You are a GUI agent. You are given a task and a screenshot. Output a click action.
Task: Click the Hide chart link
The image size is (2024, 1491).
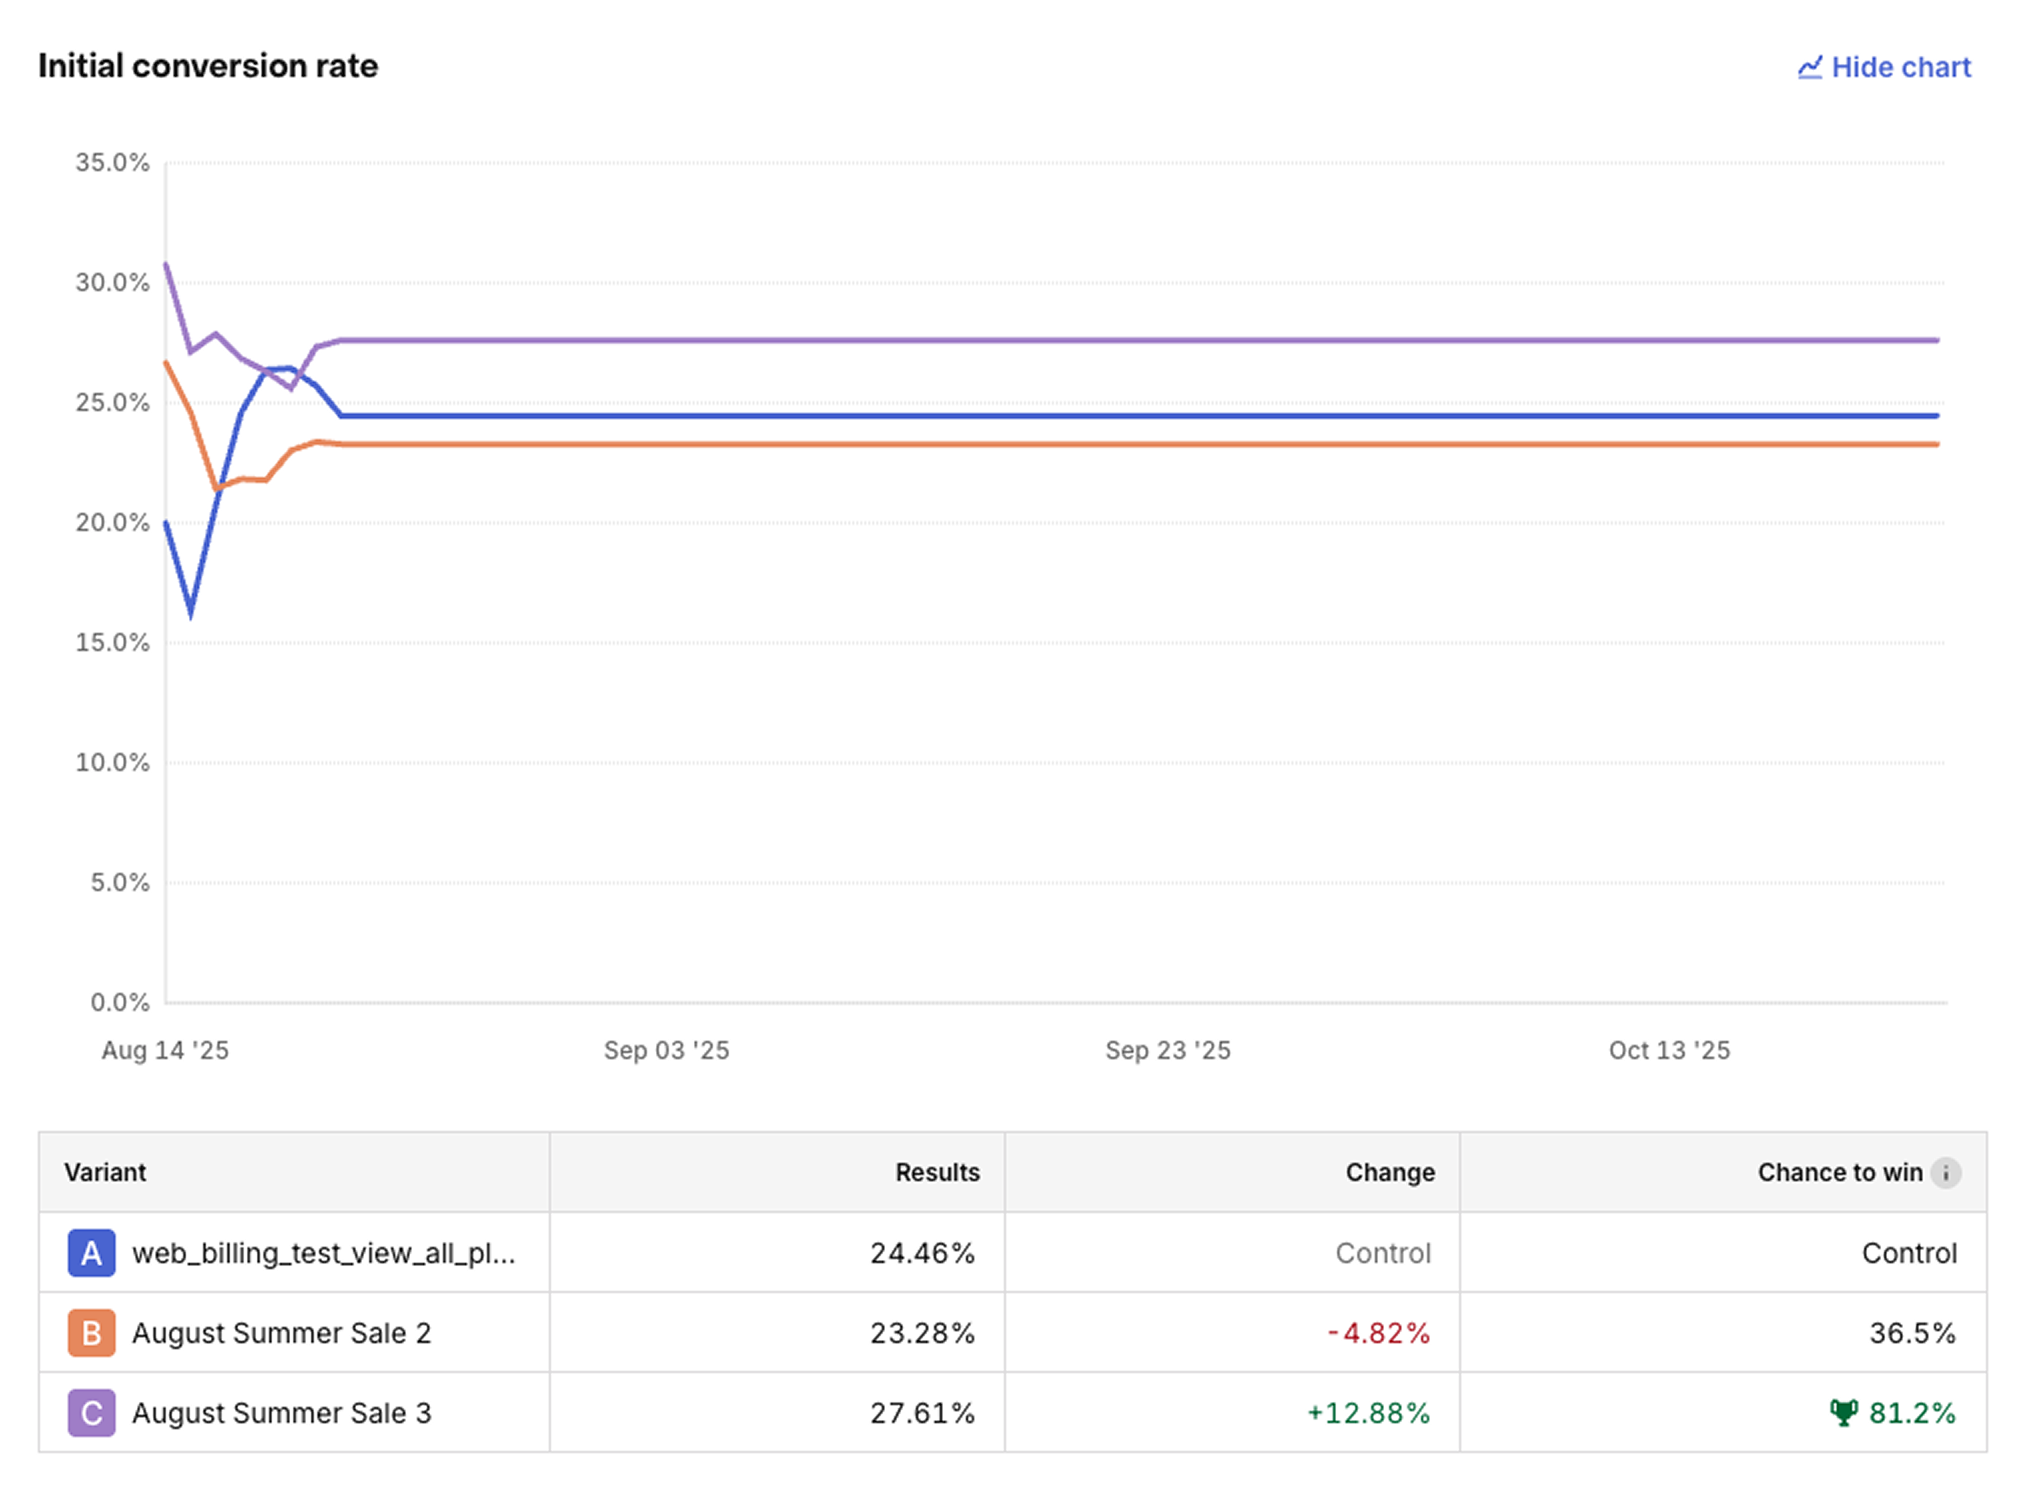tap(1900, 67)
